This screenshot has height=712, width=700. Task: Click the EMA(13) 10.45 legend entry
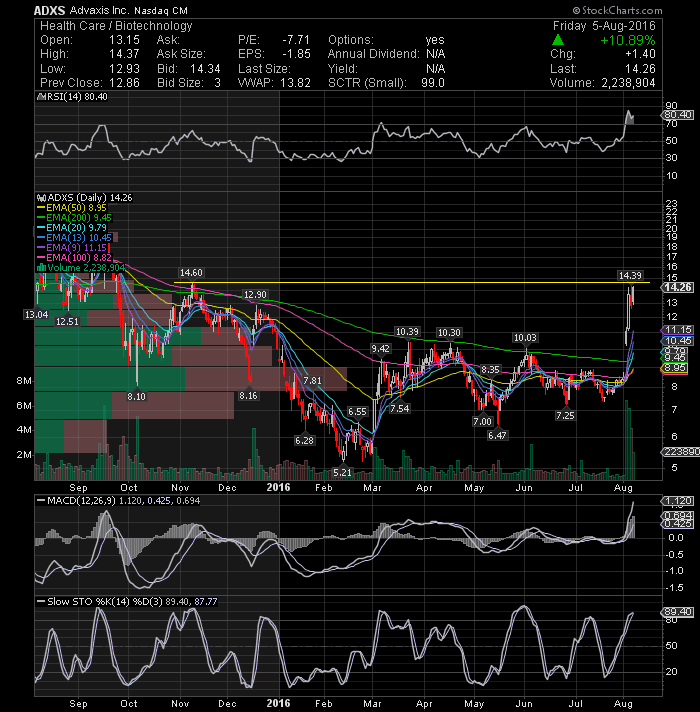(74, 237)
